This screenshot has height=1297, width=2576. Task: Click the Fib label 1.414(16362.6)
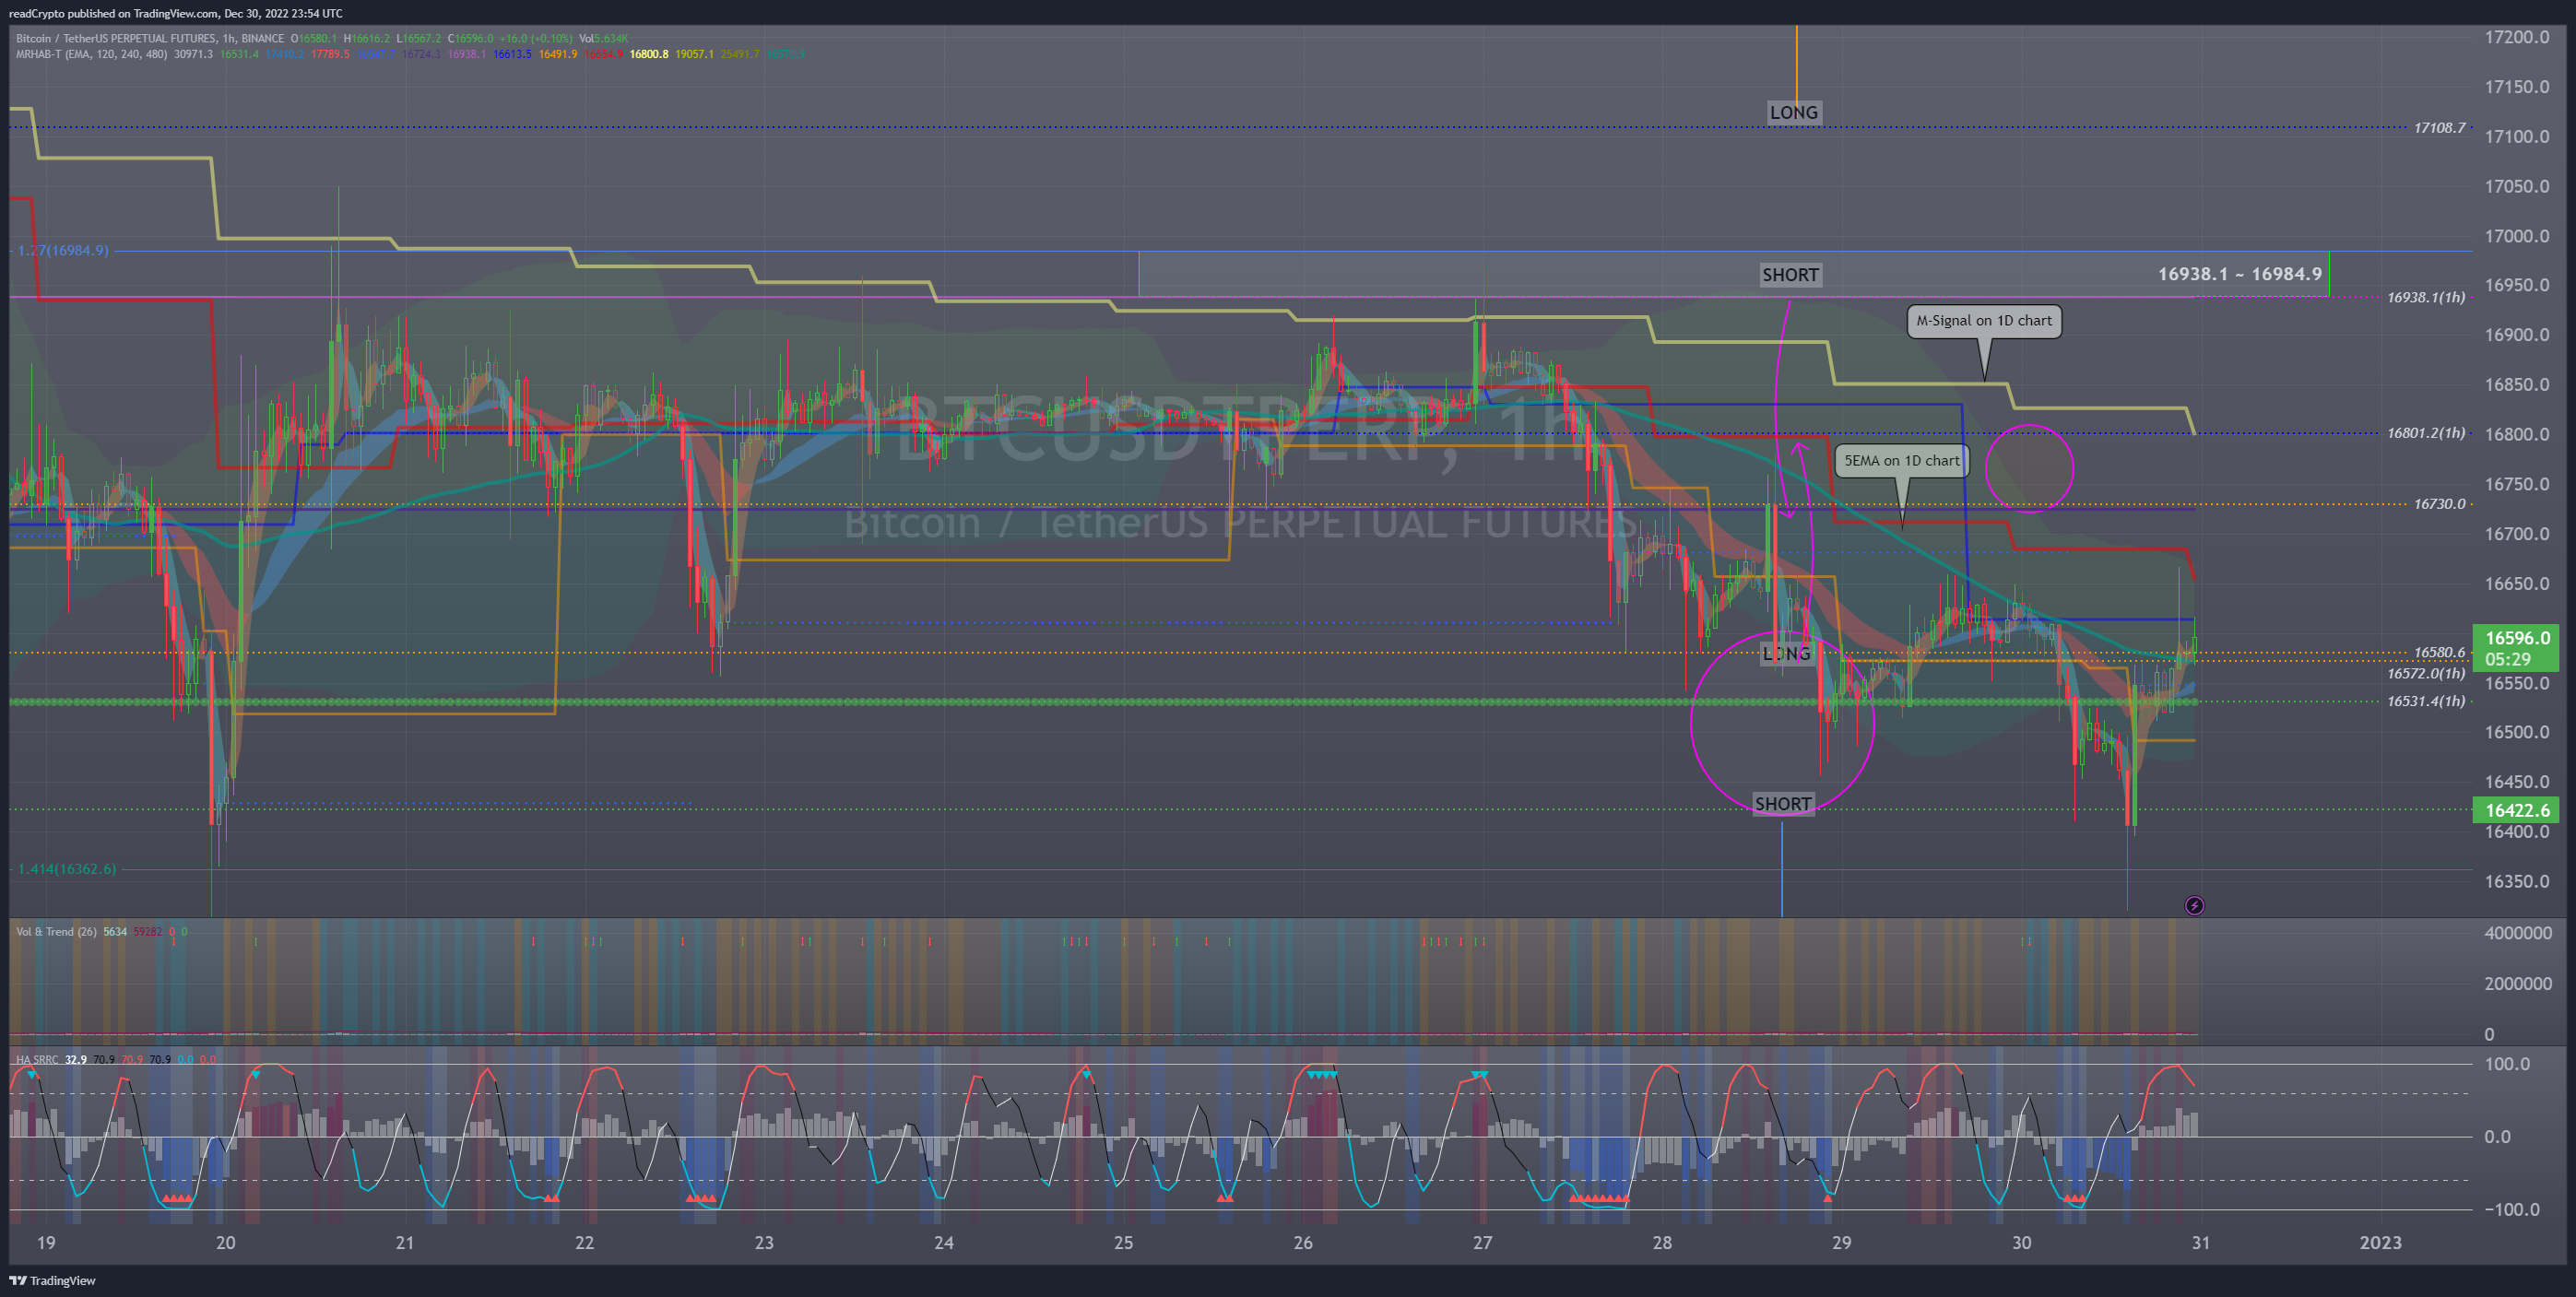point(67,869)
